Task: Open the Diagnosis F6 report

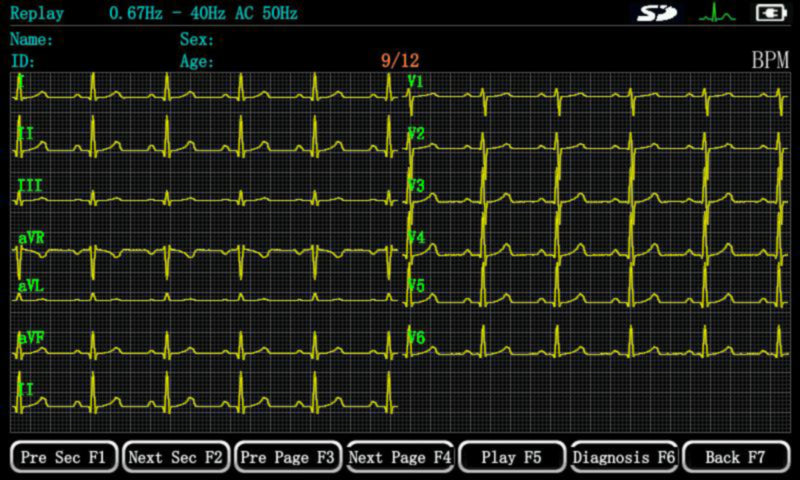Action: [x=624, y=457]
